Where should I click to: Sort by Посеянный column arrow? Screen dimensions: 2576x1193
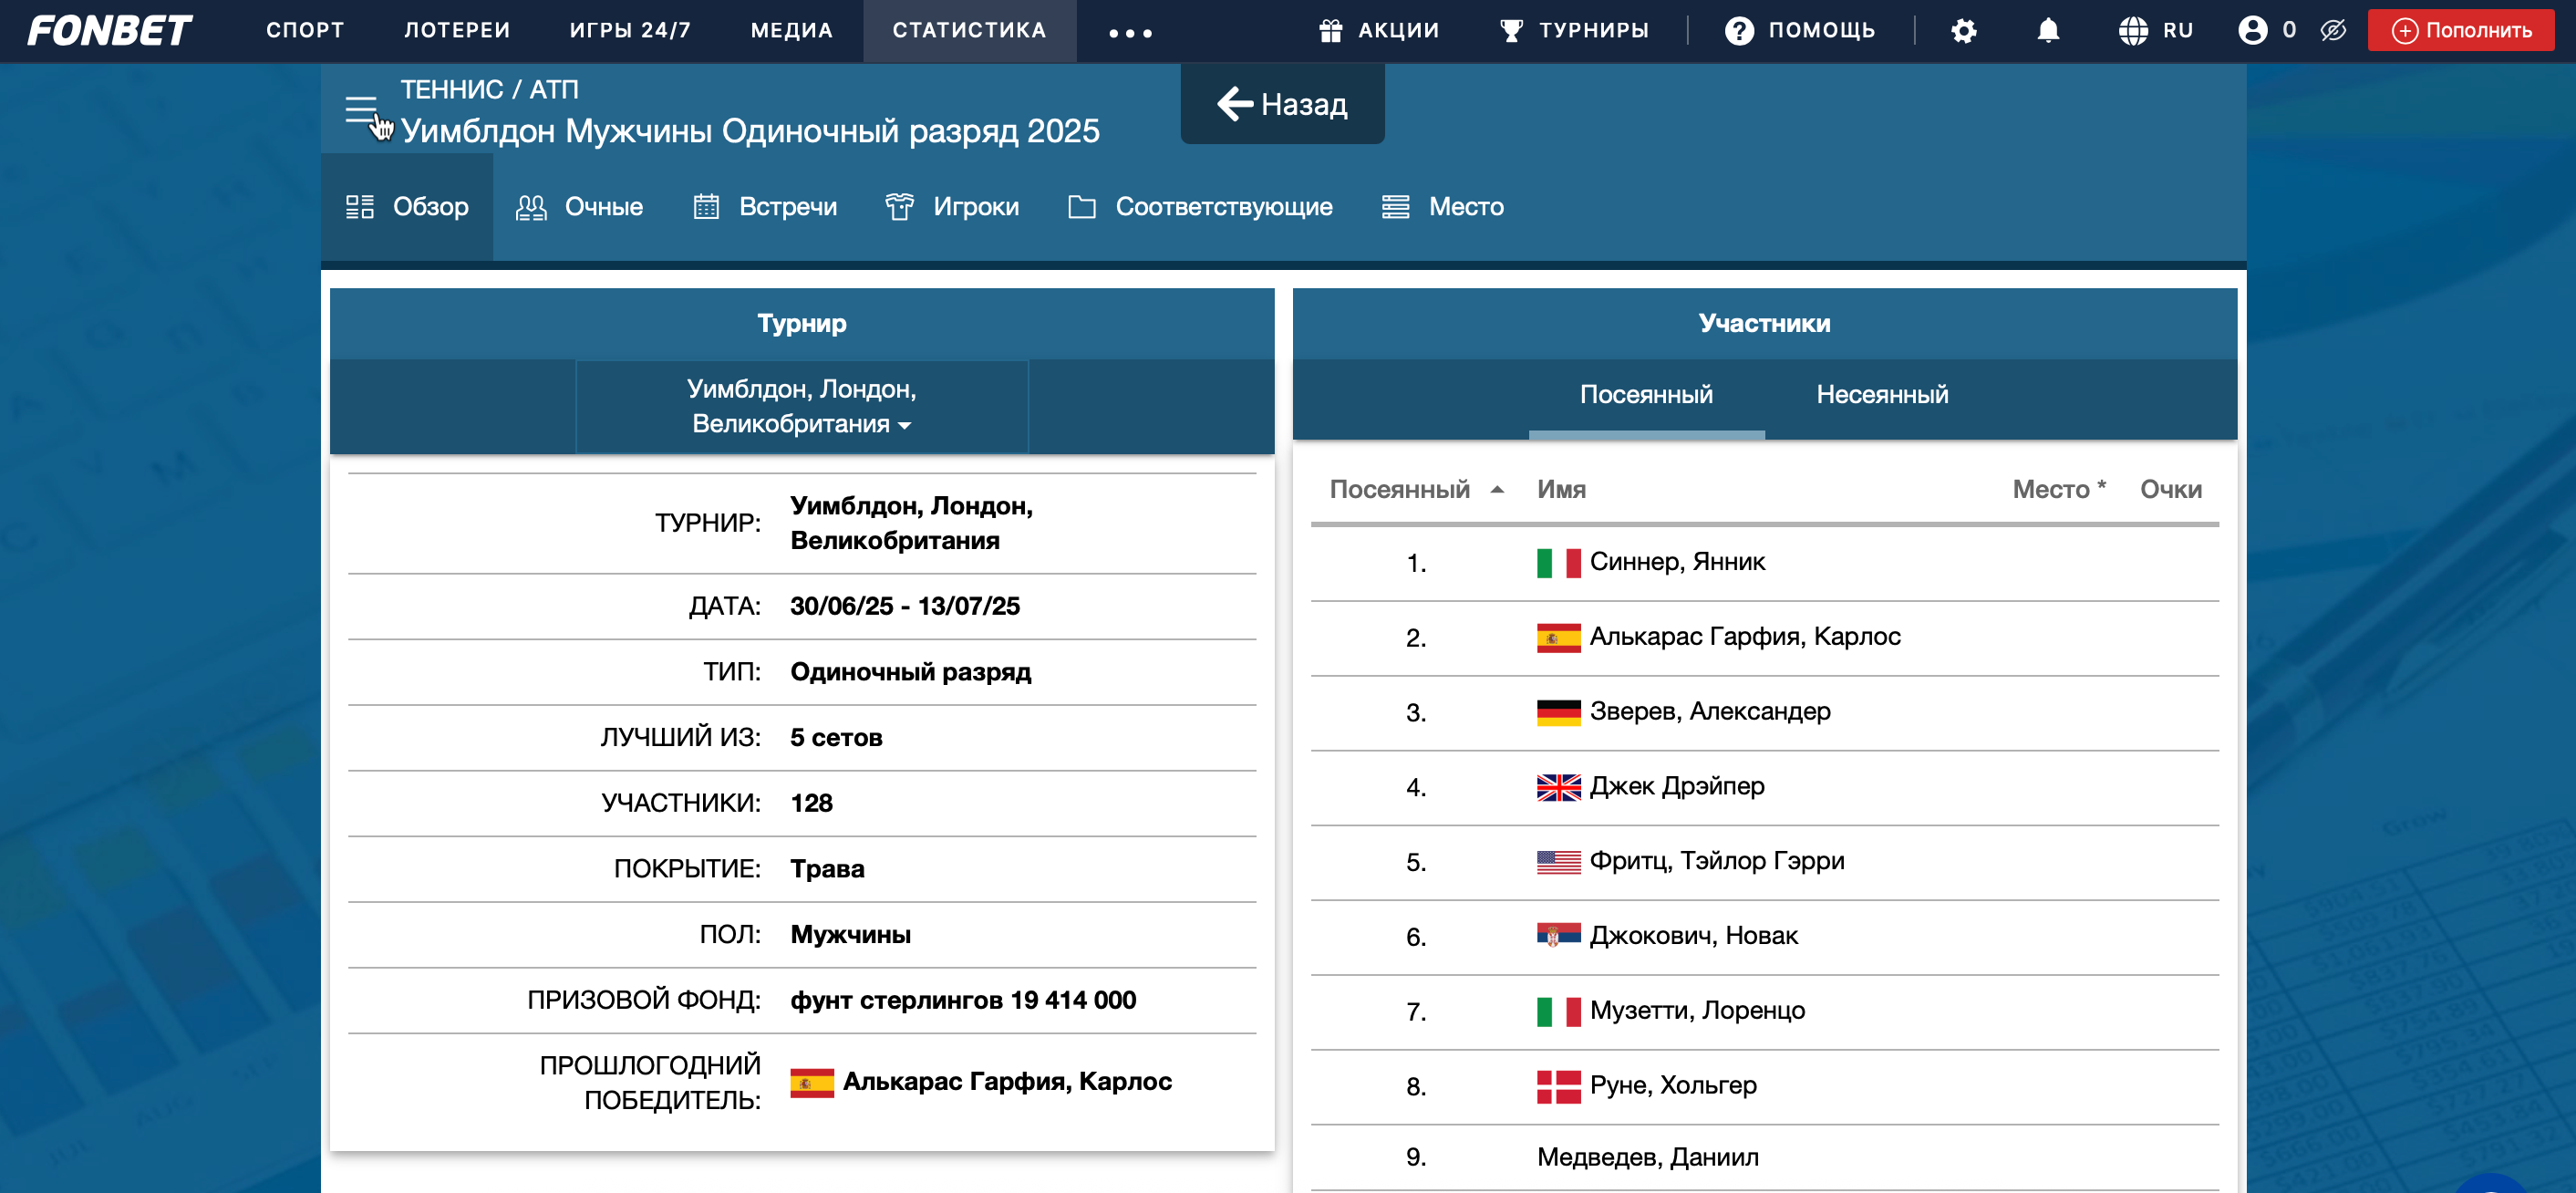pos(1497,490)
